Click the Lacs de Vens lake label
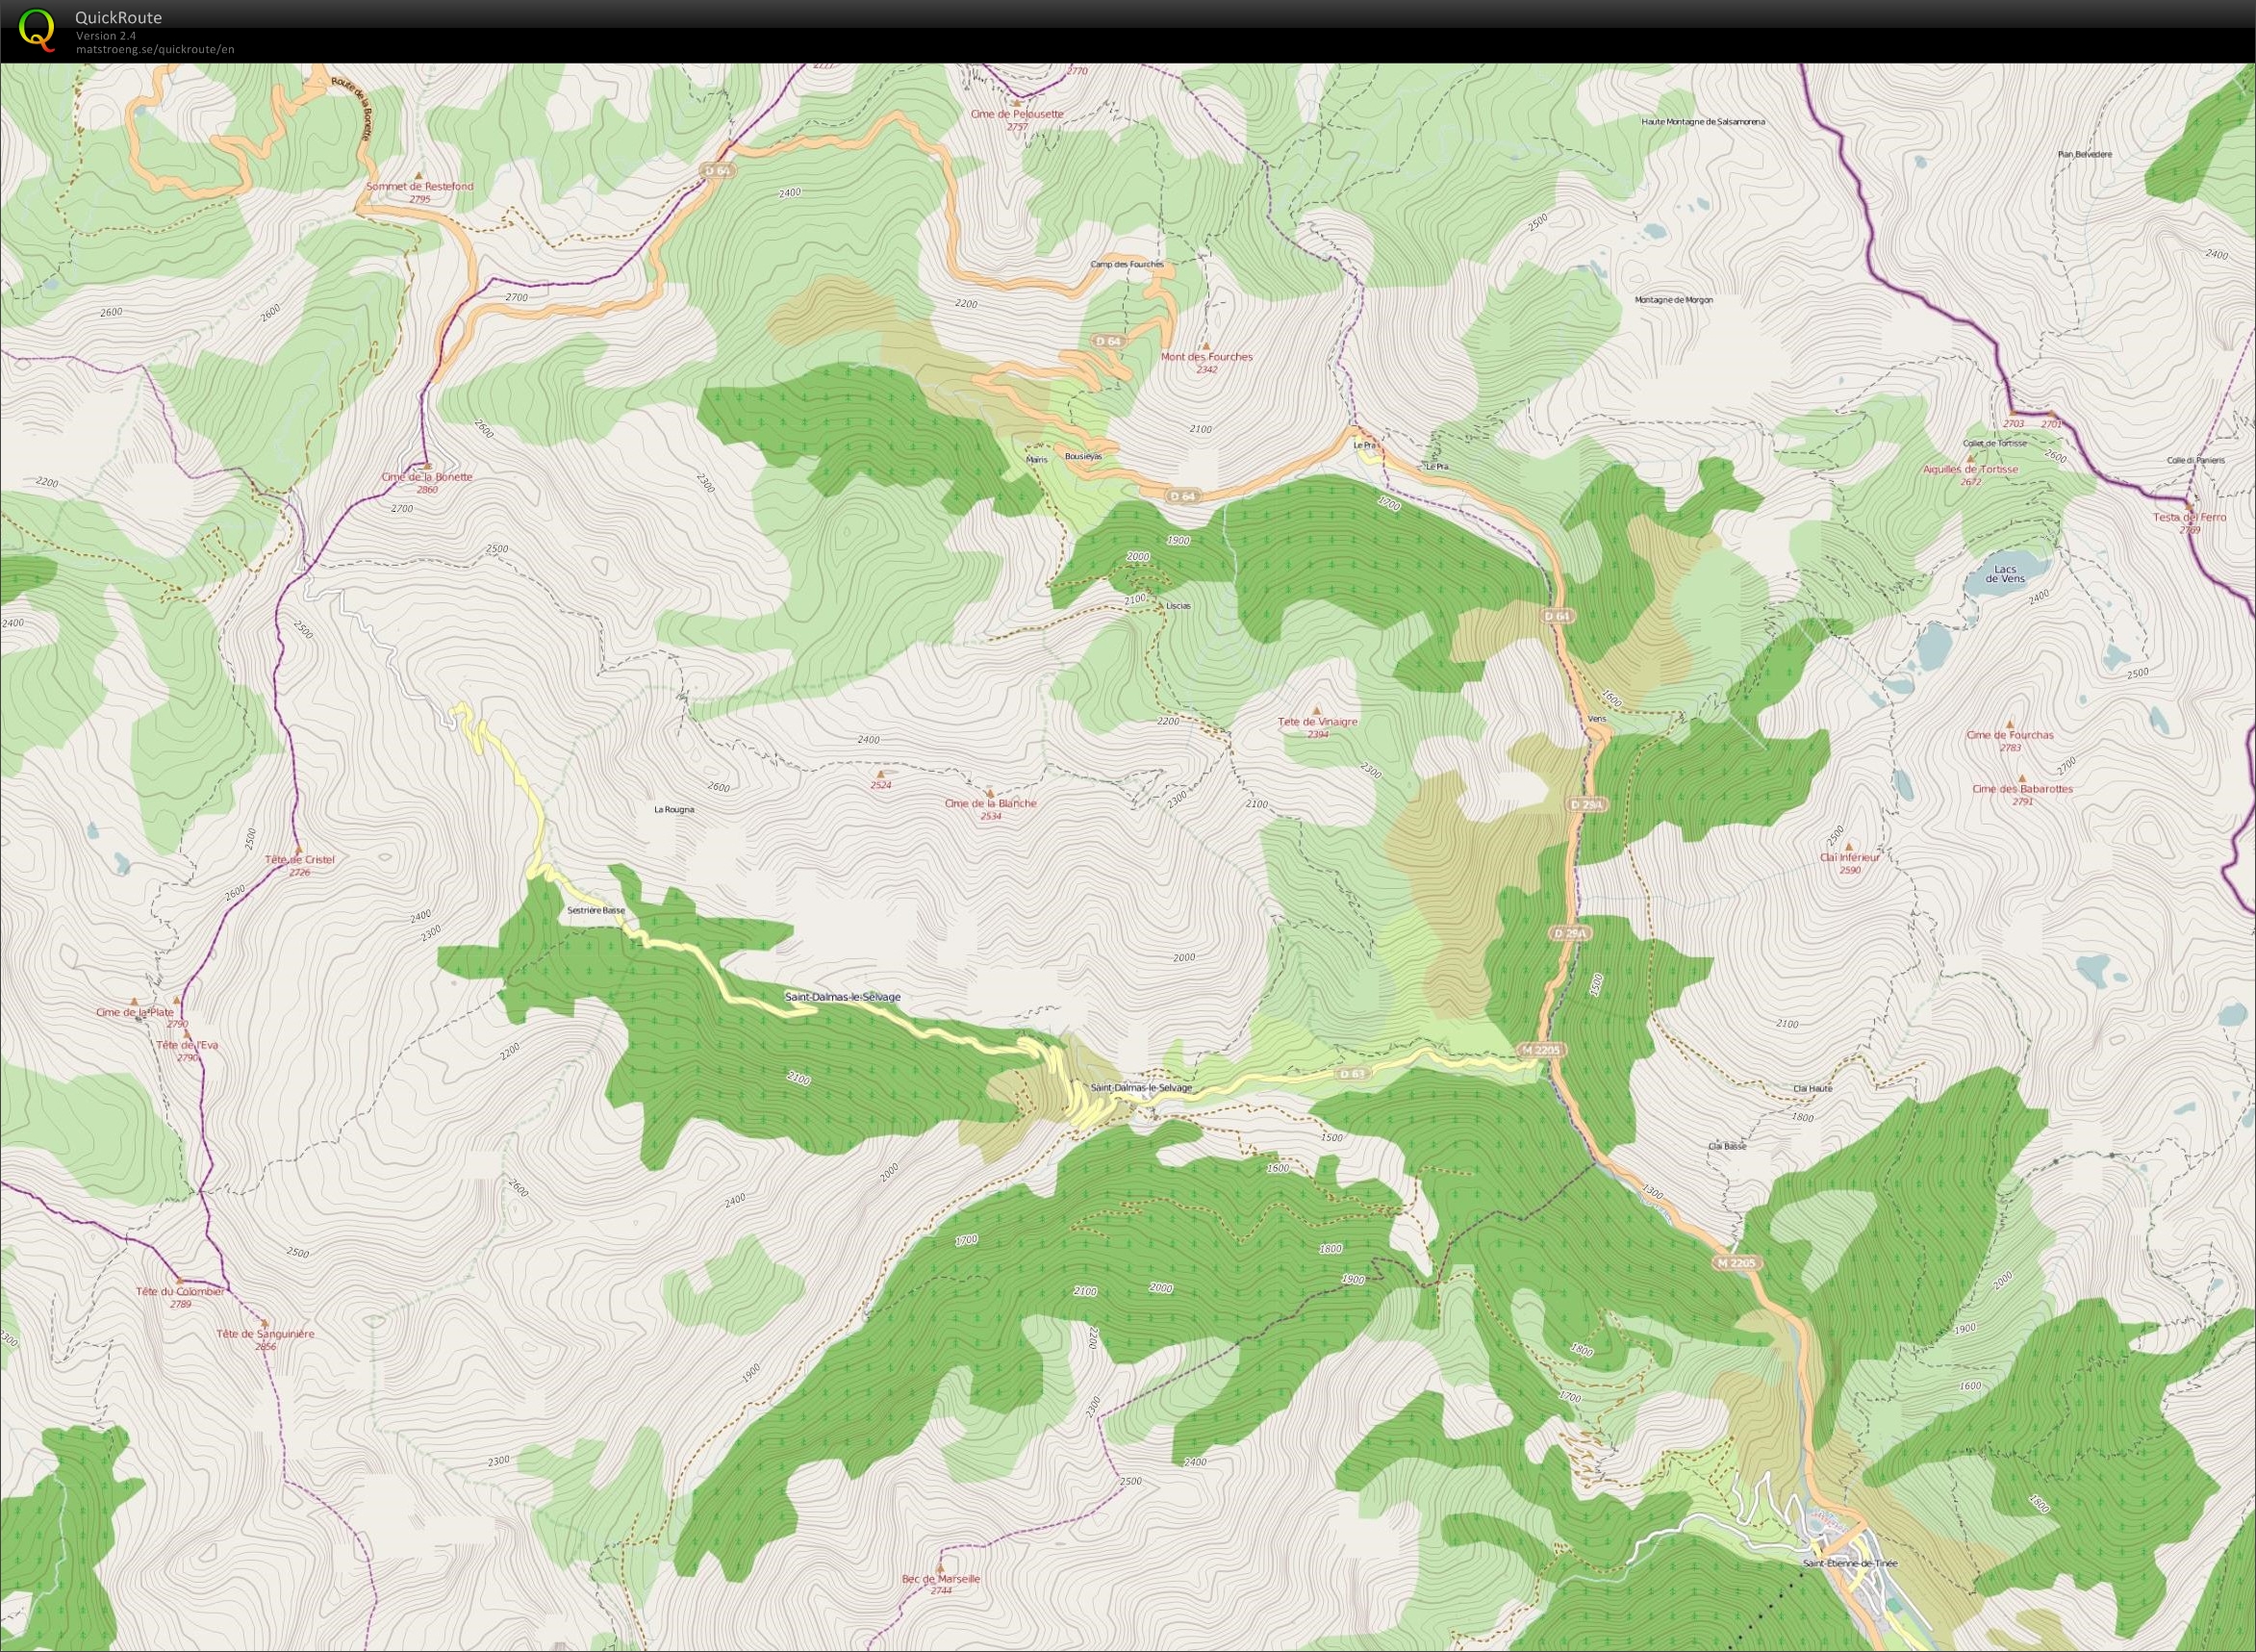 pos(2004,574)
